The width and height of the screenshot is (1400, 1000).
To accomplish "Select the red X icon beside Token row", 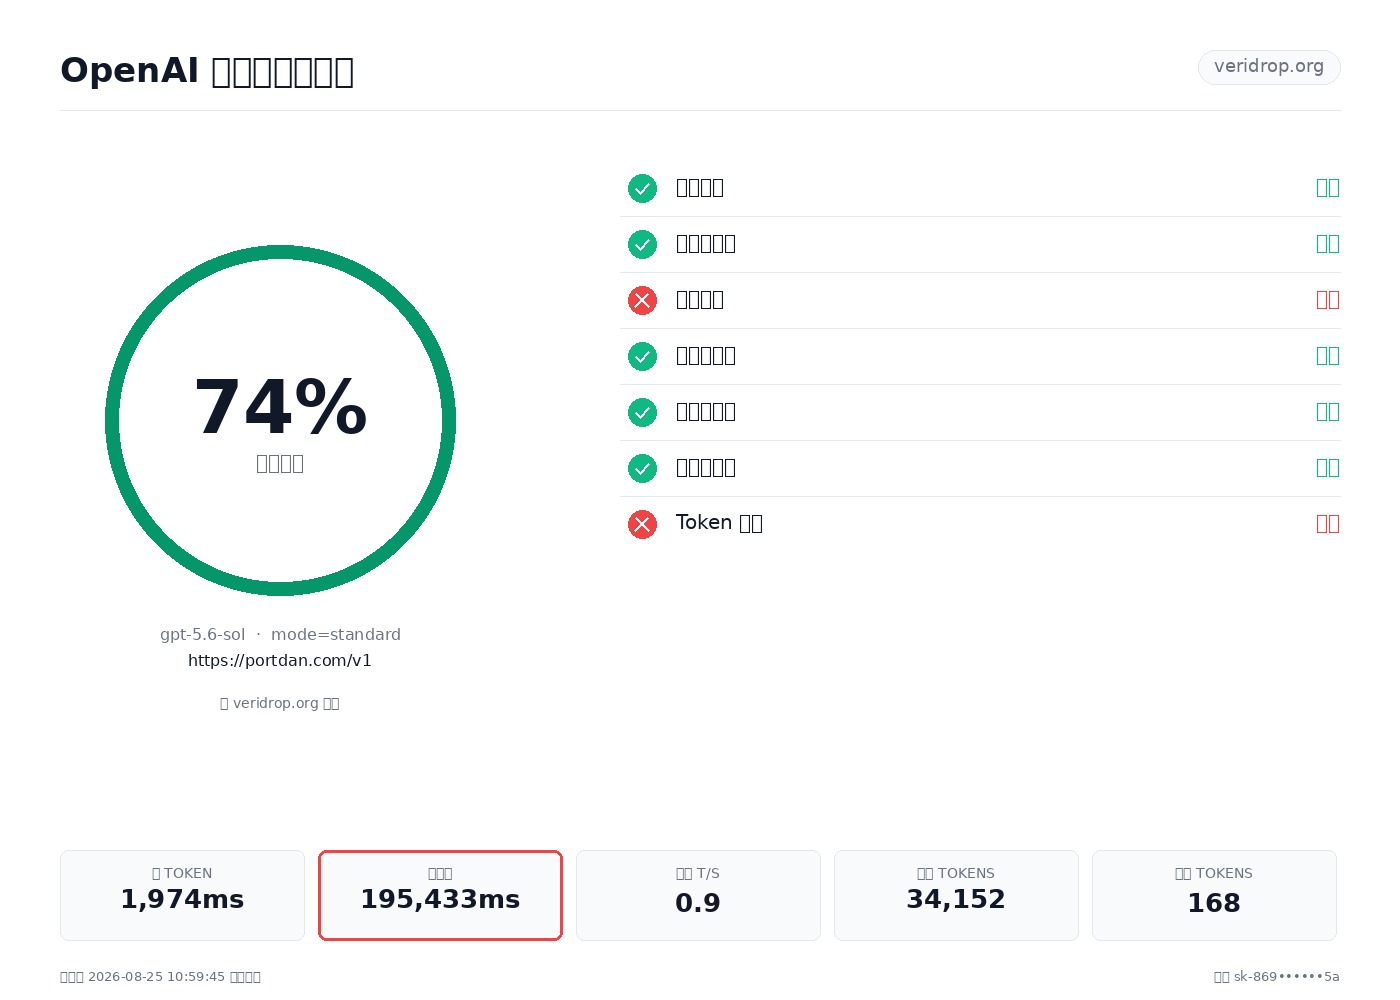I will [x=642, y=524].
